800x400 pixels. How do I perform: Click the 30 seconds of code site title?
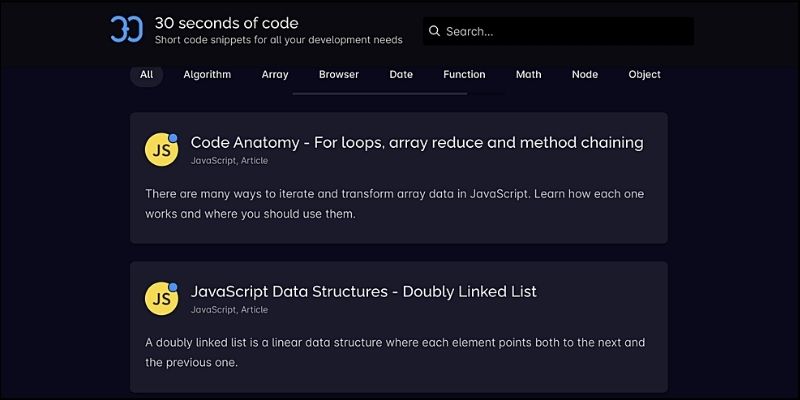point(226,22)
